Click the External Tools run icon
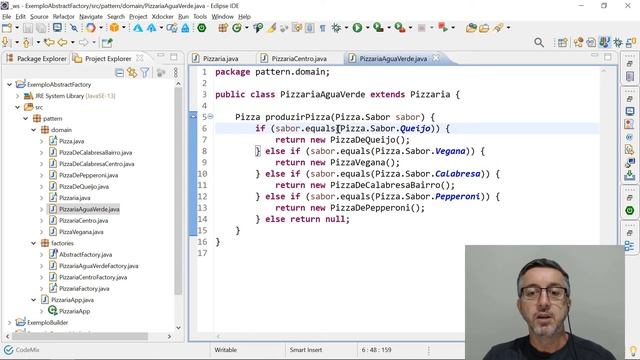The height and width of the screenshot is (360, 640). pos(400,28)
